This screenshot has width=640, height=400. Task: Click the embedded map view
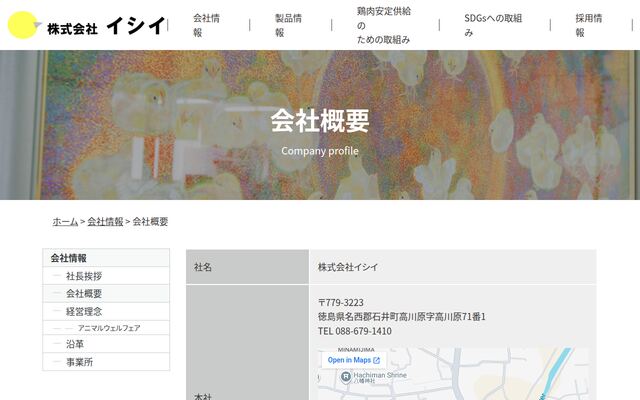[453, 374]
